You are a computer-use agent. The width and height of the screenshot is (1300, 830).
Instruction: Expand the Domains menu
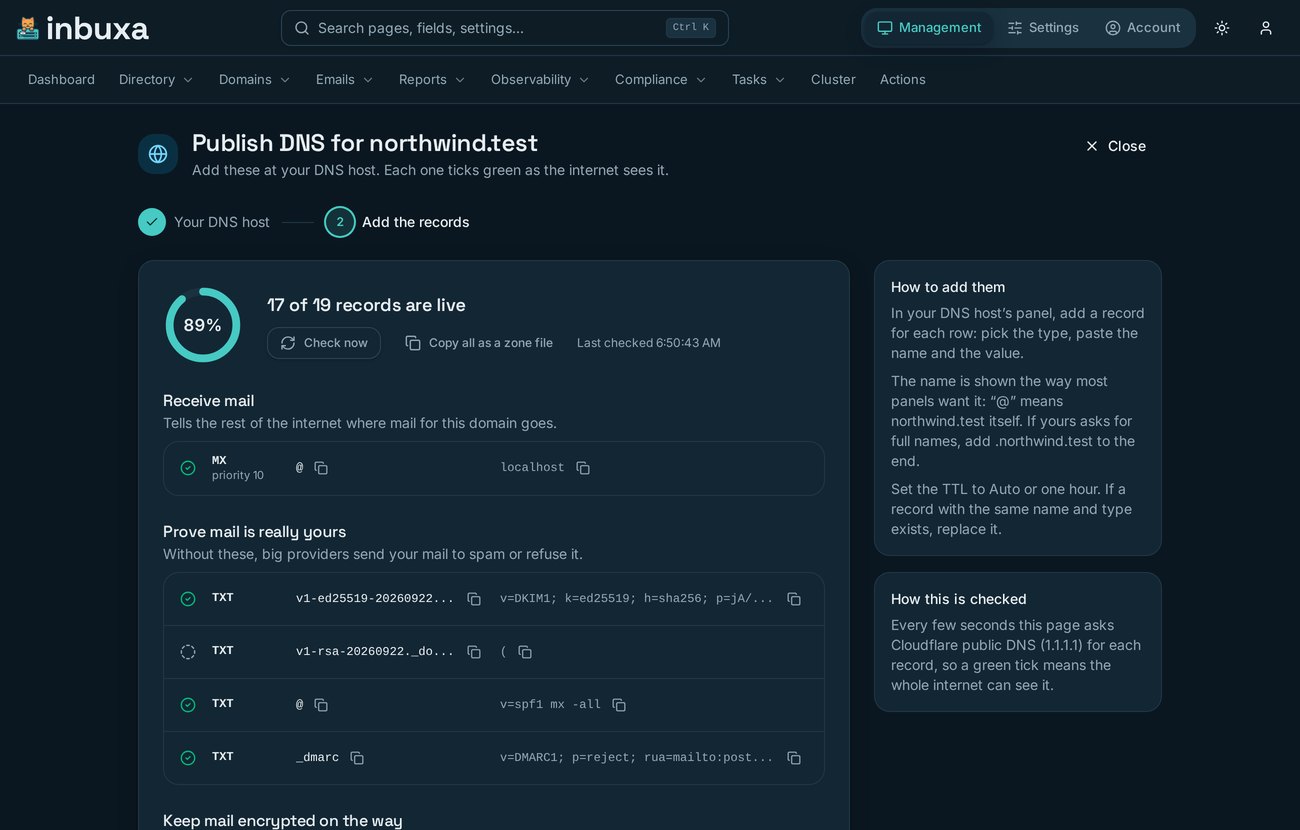pos(255,79)
